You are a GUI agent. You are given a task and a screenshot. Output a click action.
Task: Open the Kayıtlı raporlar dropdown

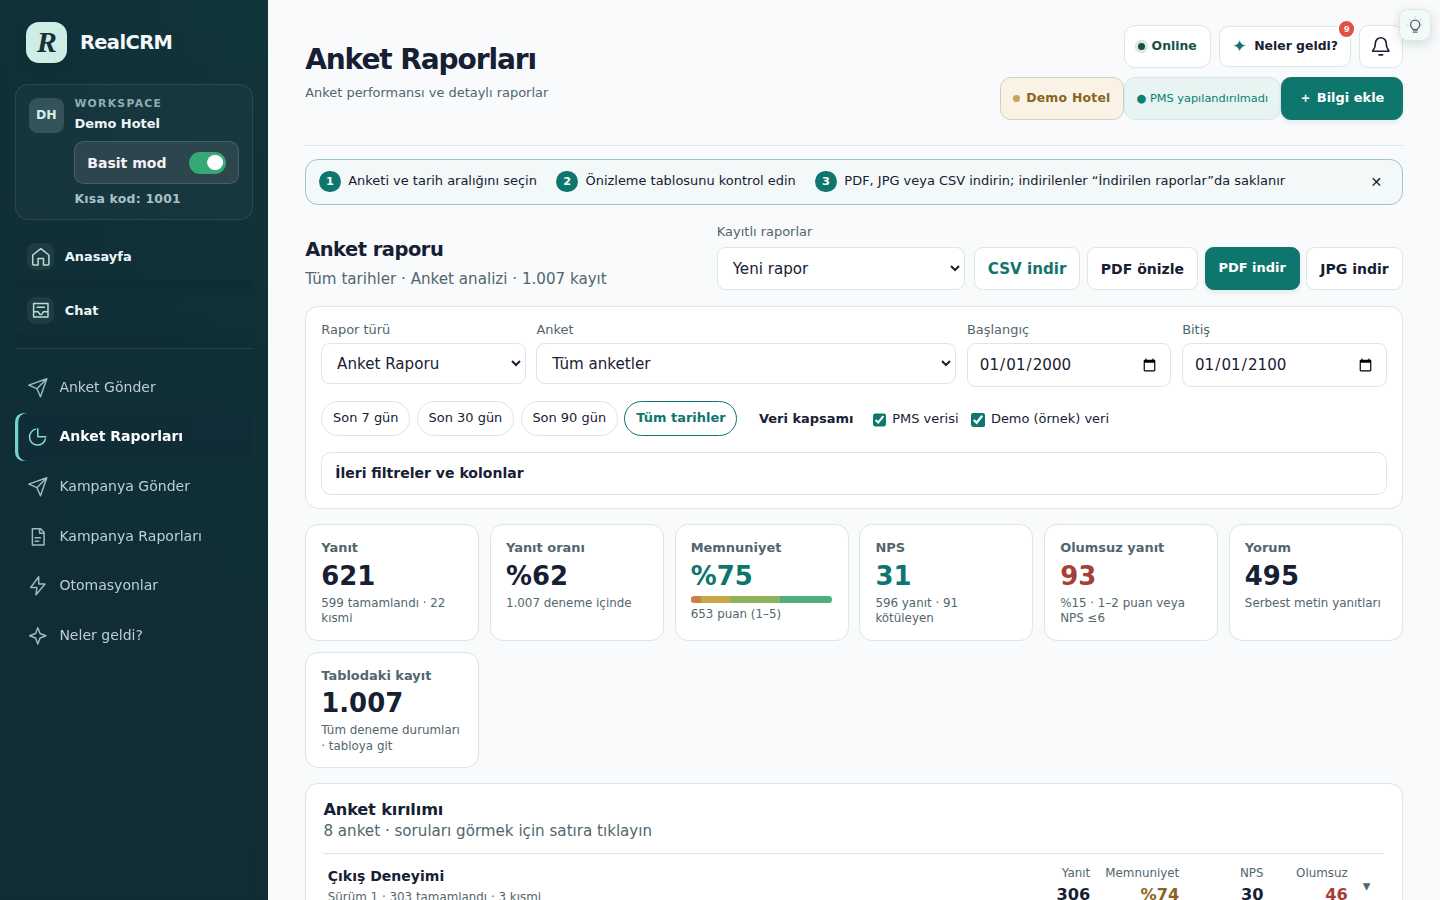tap(840, 269)
